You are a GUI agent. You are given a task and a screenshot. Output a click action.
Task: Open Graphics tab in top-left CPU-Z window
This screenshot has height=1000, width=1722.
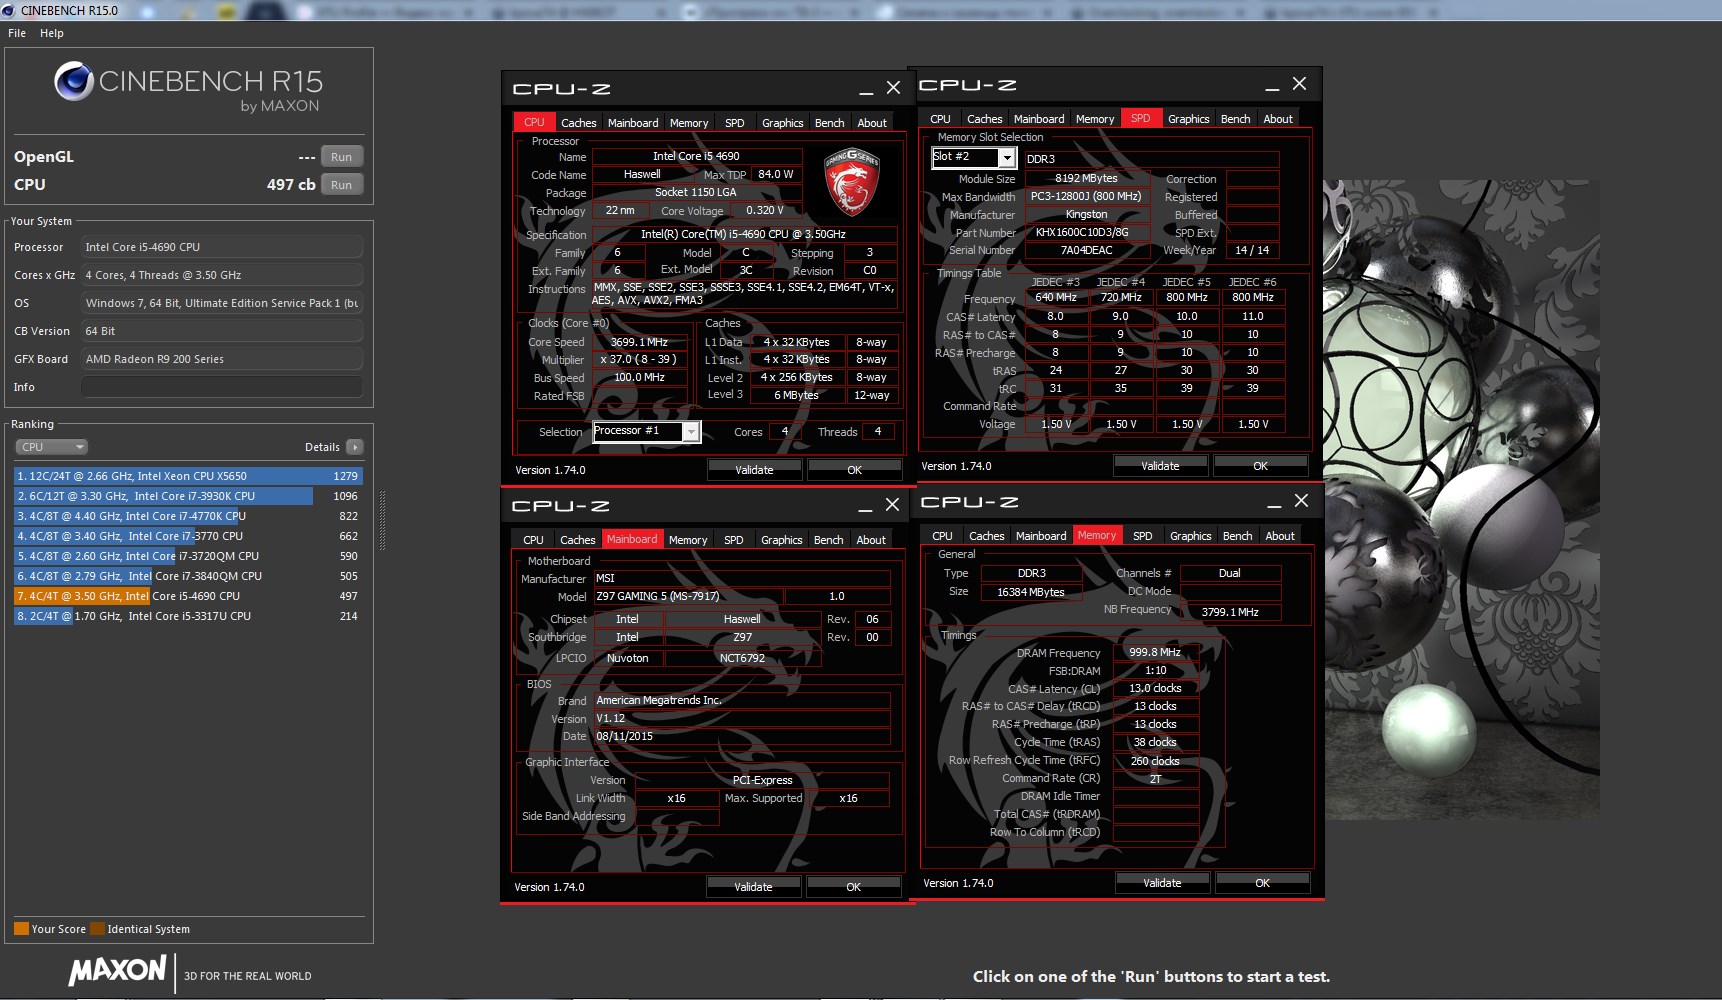coord(782,123)
